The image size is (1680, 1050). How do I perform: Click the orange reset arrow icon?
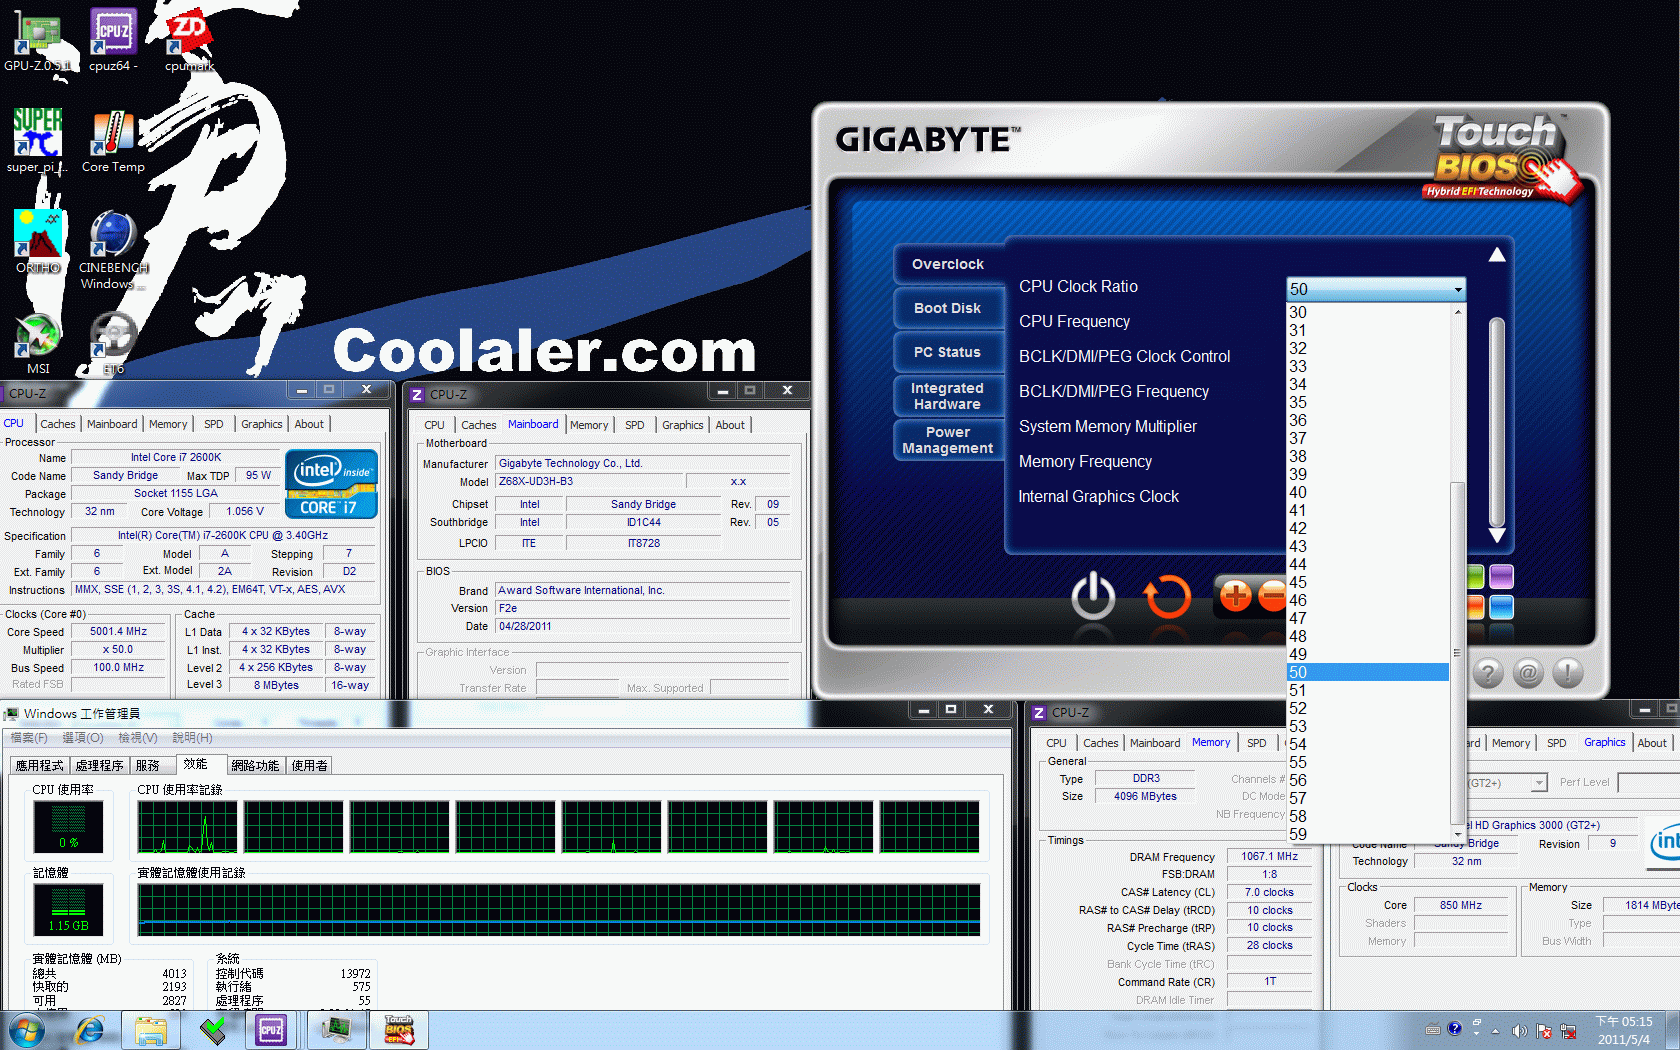pyautogui.click(x=1167, y=596)
